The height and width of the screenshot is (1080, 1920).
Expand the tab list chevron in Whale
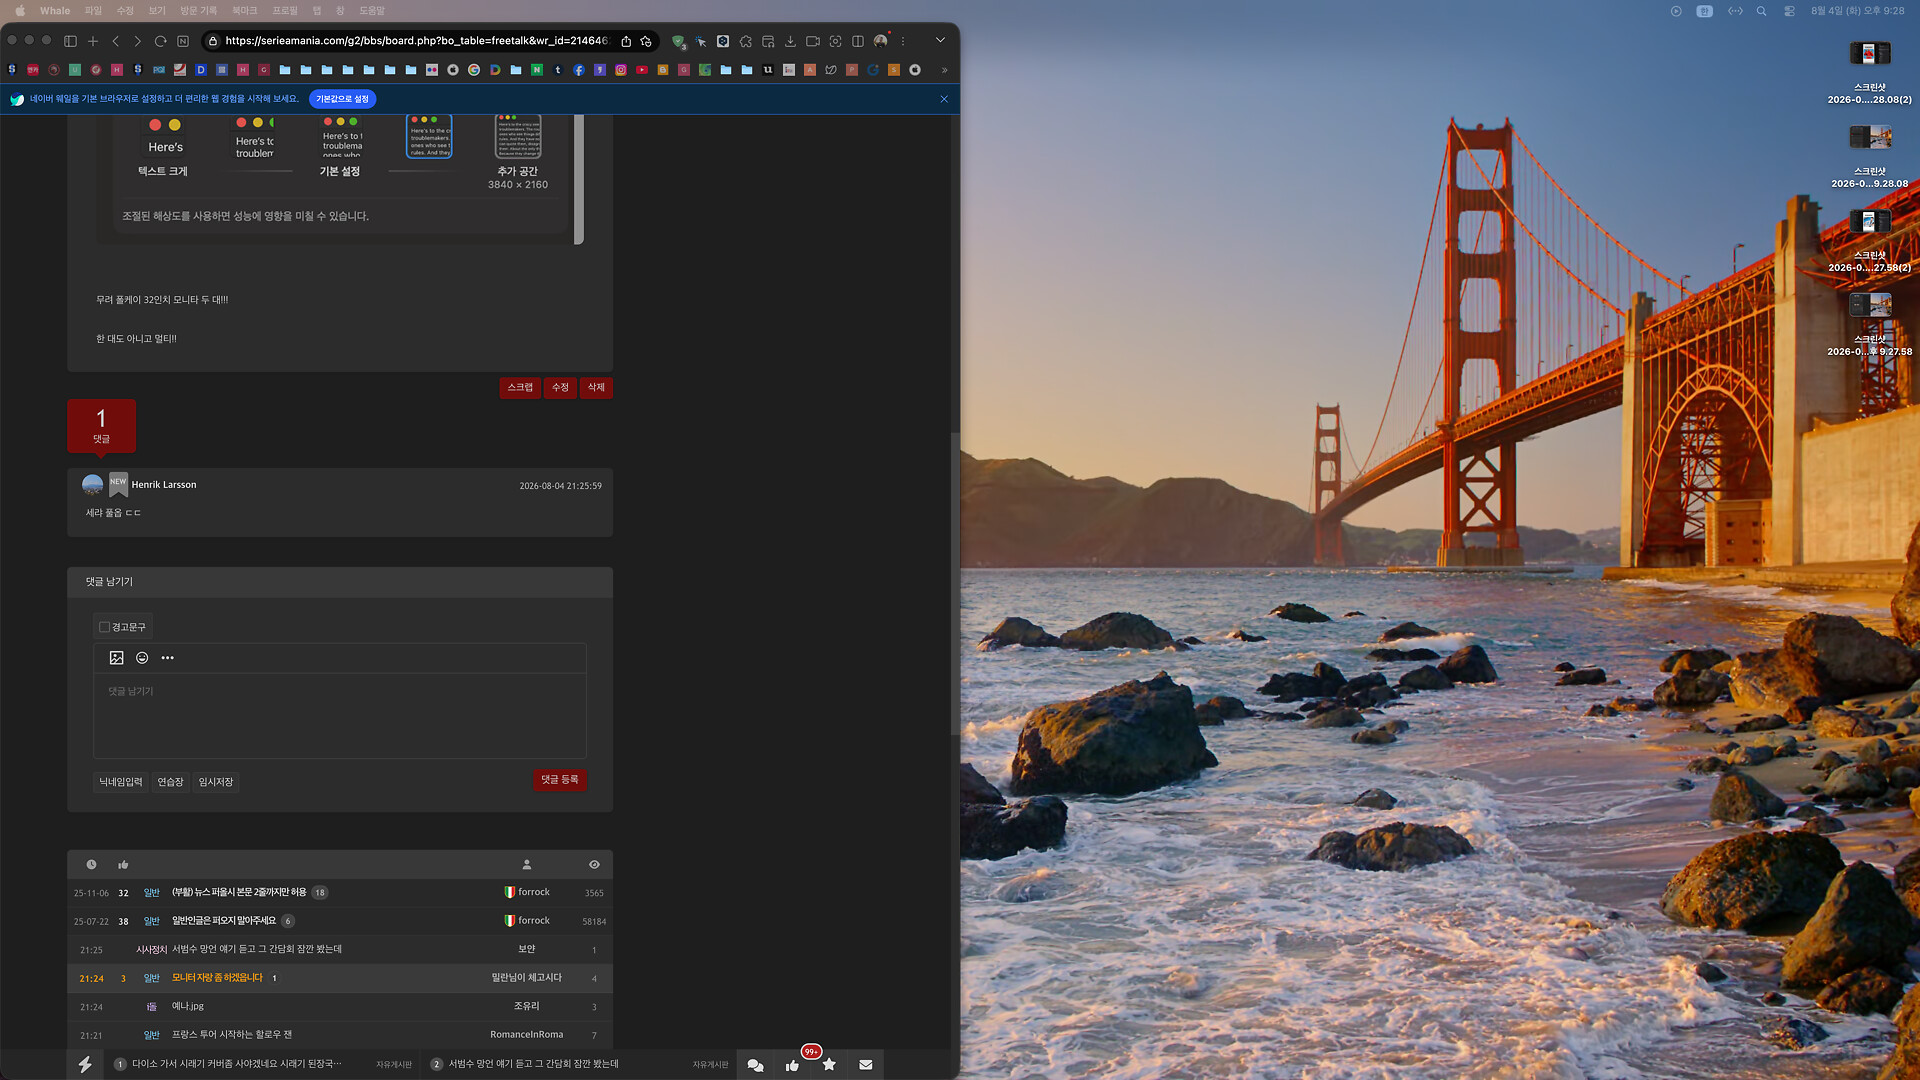(940, 40)
